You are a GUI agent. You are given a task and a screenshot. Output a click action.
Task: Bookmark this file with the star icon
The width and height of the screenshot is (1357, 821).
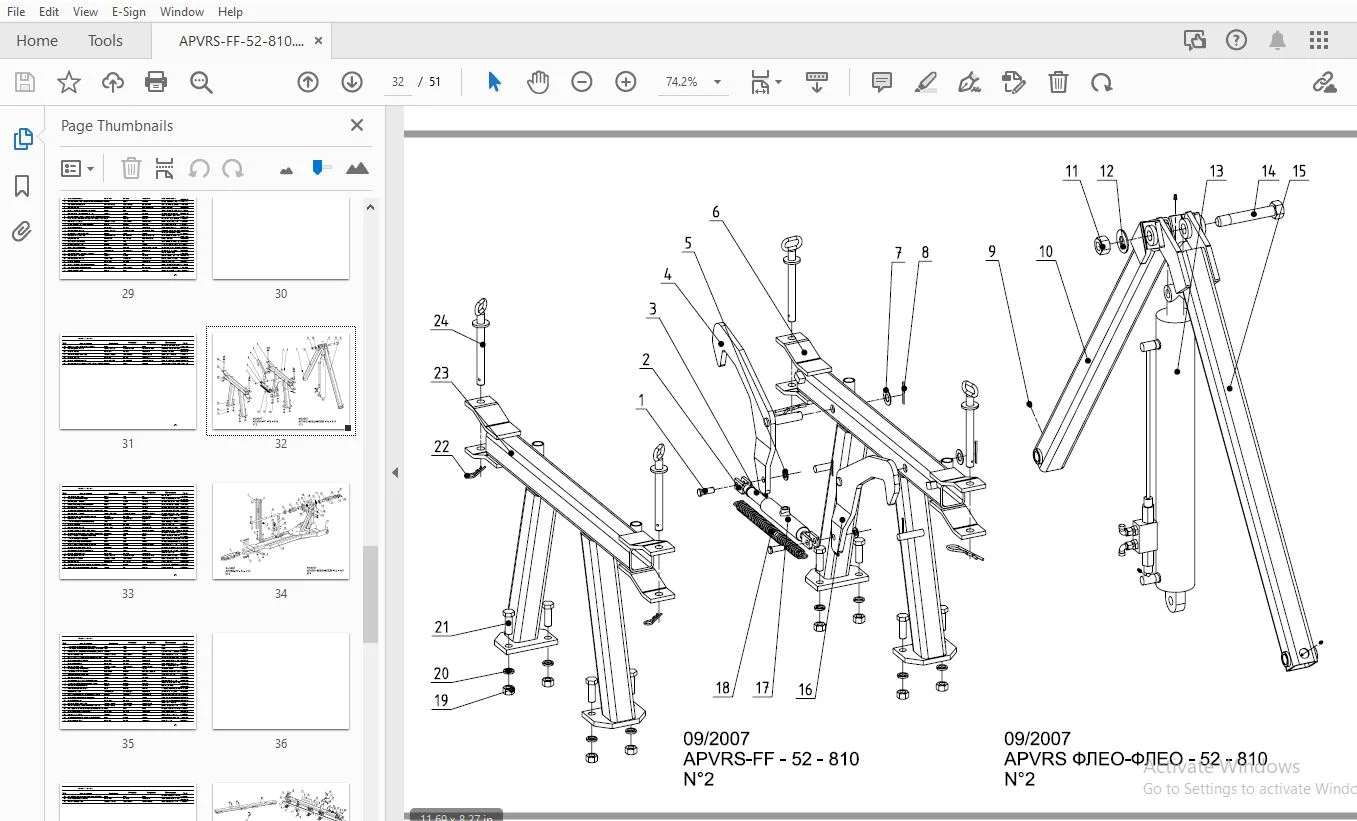click(68, 82)
